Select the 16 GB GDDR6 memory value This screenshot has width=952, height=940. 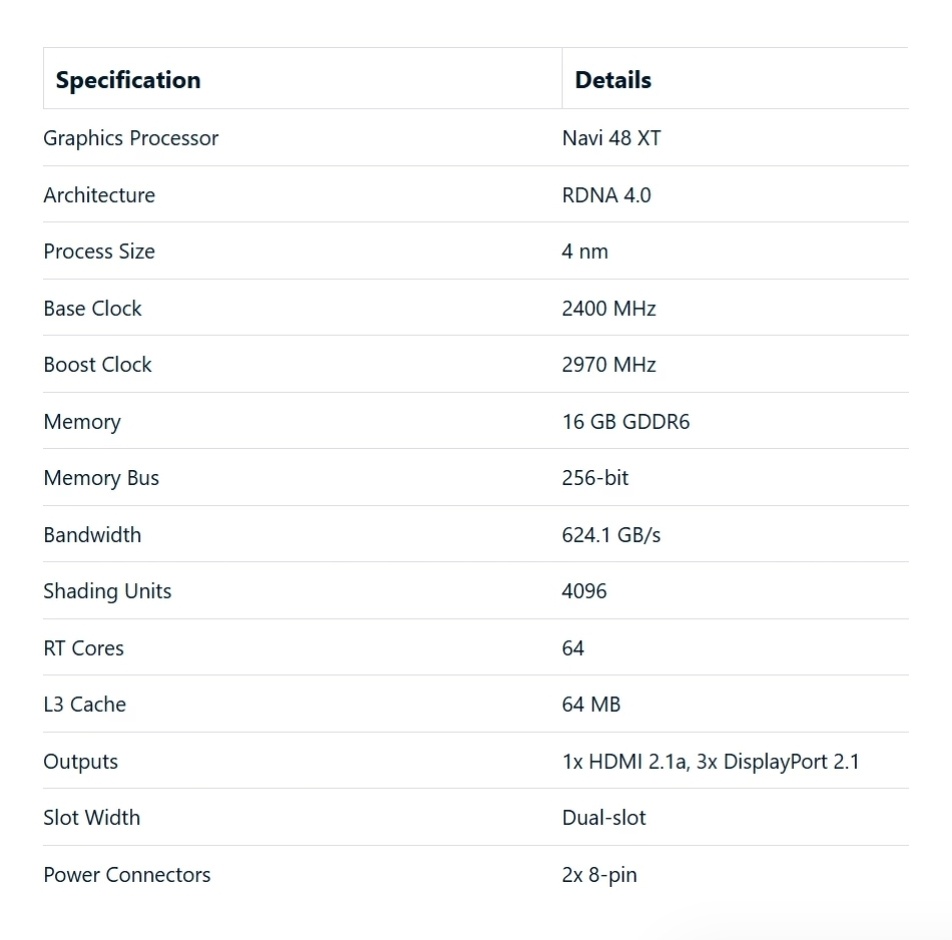pyautogui.click(x=626, y=421)
